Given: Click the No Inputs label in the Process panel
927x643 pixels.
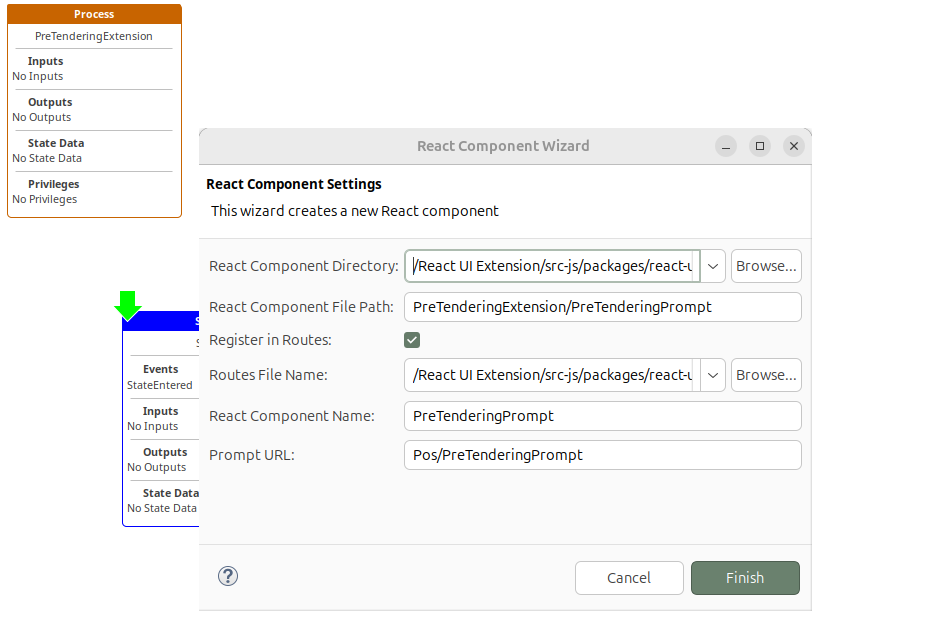Looking at the screenshot, I should (x=37, y=76).
